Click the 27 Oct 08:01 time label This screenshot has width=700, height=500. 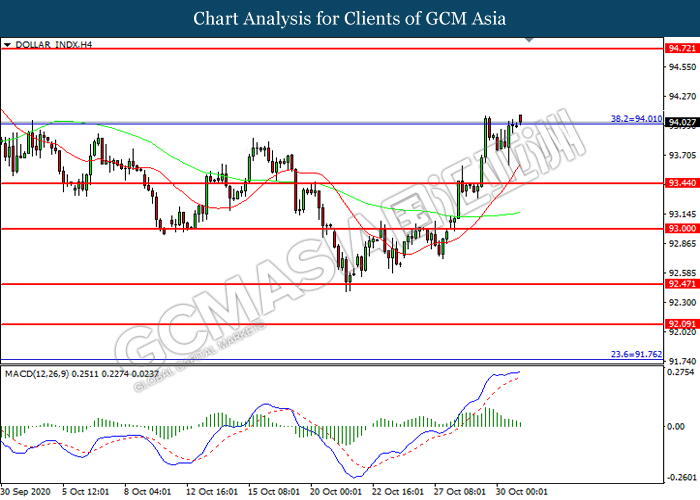pos(460,492)
